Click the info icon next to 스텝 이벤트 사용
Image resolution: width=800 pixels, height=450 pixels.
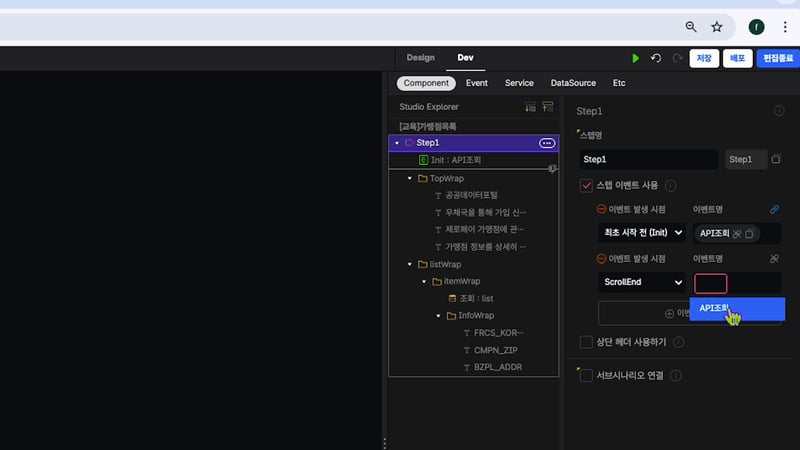671,186
